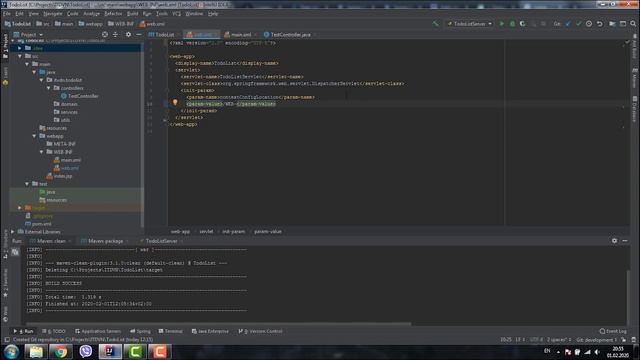Select pom.xml in the project tree
The height and width of the screenshot is (360, 640).
pos(38,224)
